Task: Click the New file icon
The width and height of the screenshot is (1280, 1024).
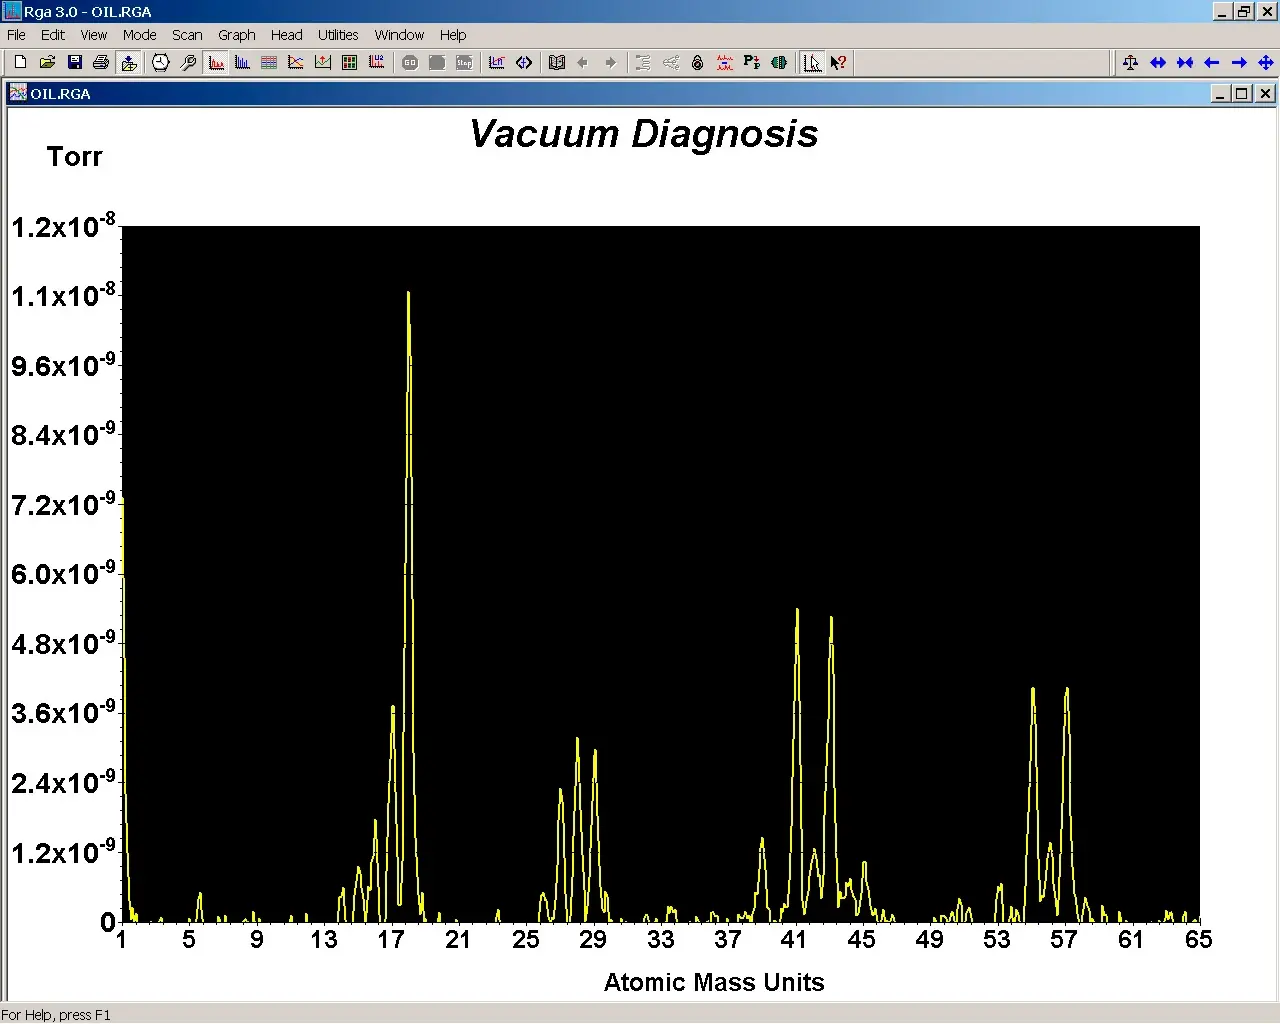Action: [x=20, y=63]
